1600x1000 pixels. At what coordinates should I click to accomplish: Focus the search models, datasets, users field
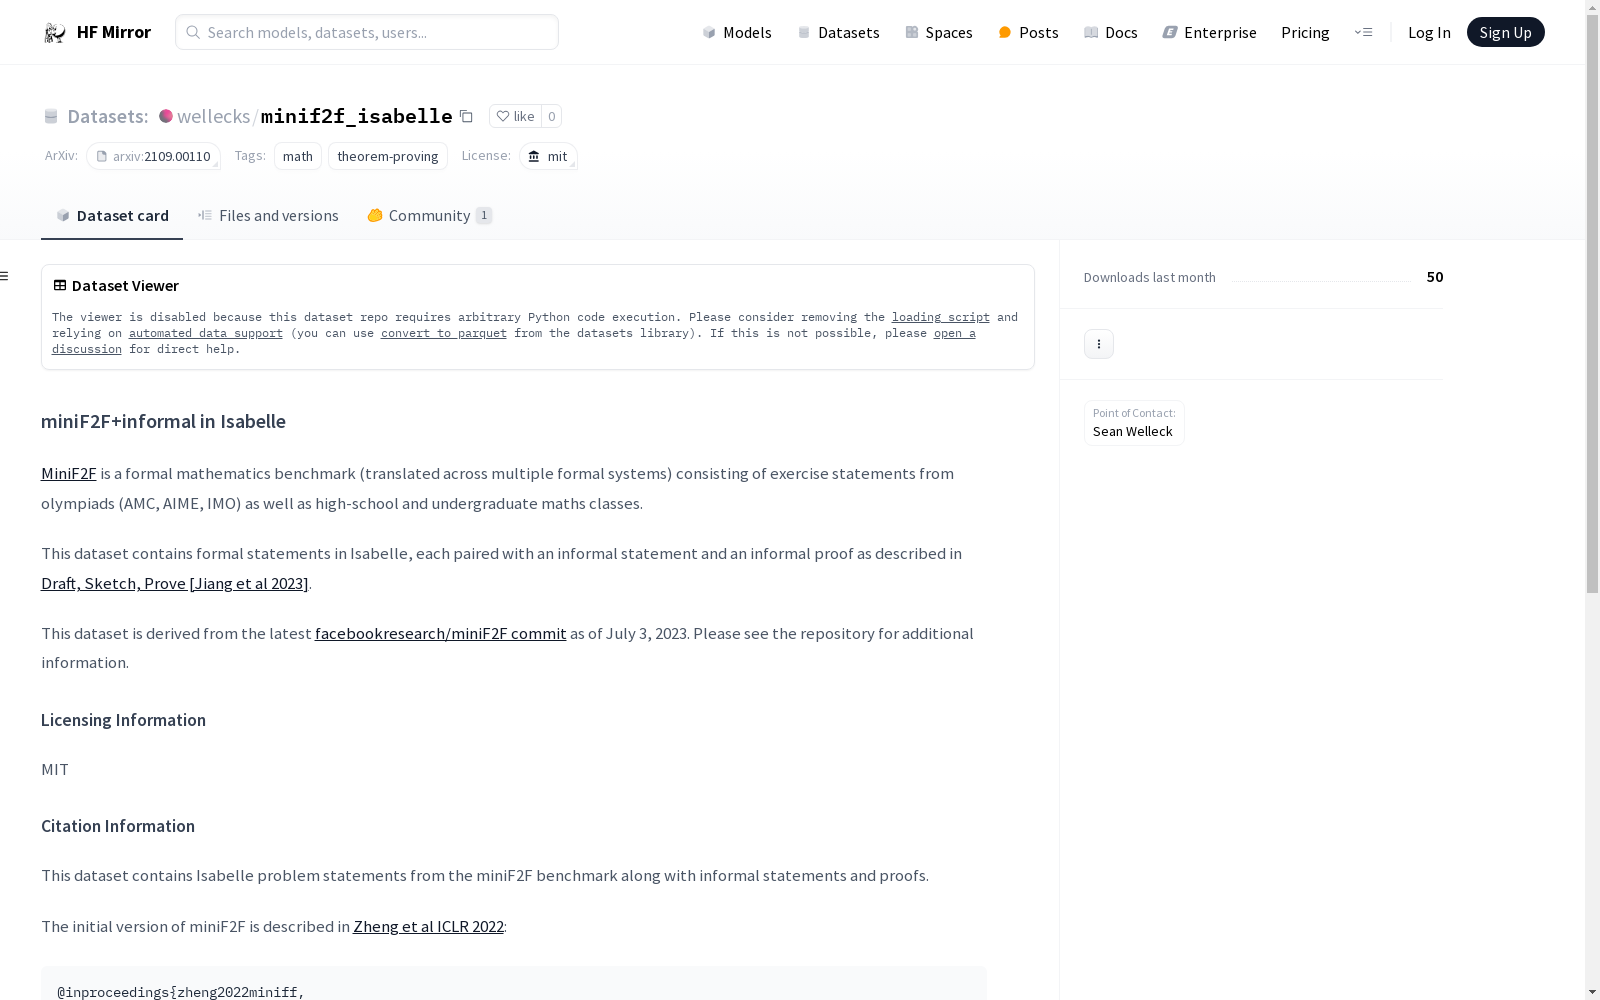pos(367,32)
